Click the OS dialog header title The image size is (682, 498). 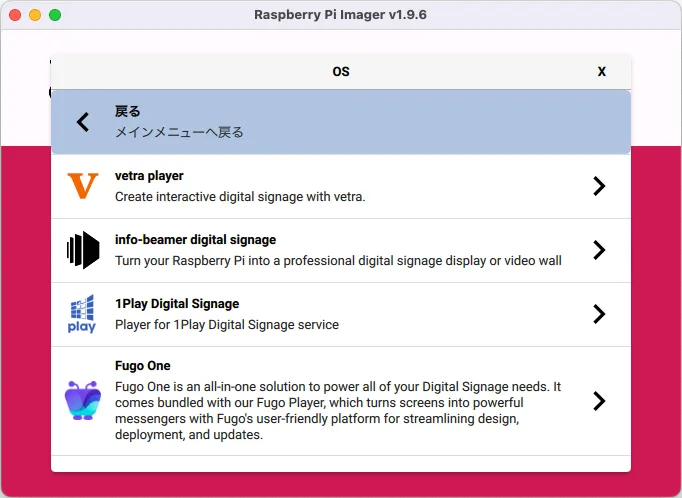(x=341, y=71)
